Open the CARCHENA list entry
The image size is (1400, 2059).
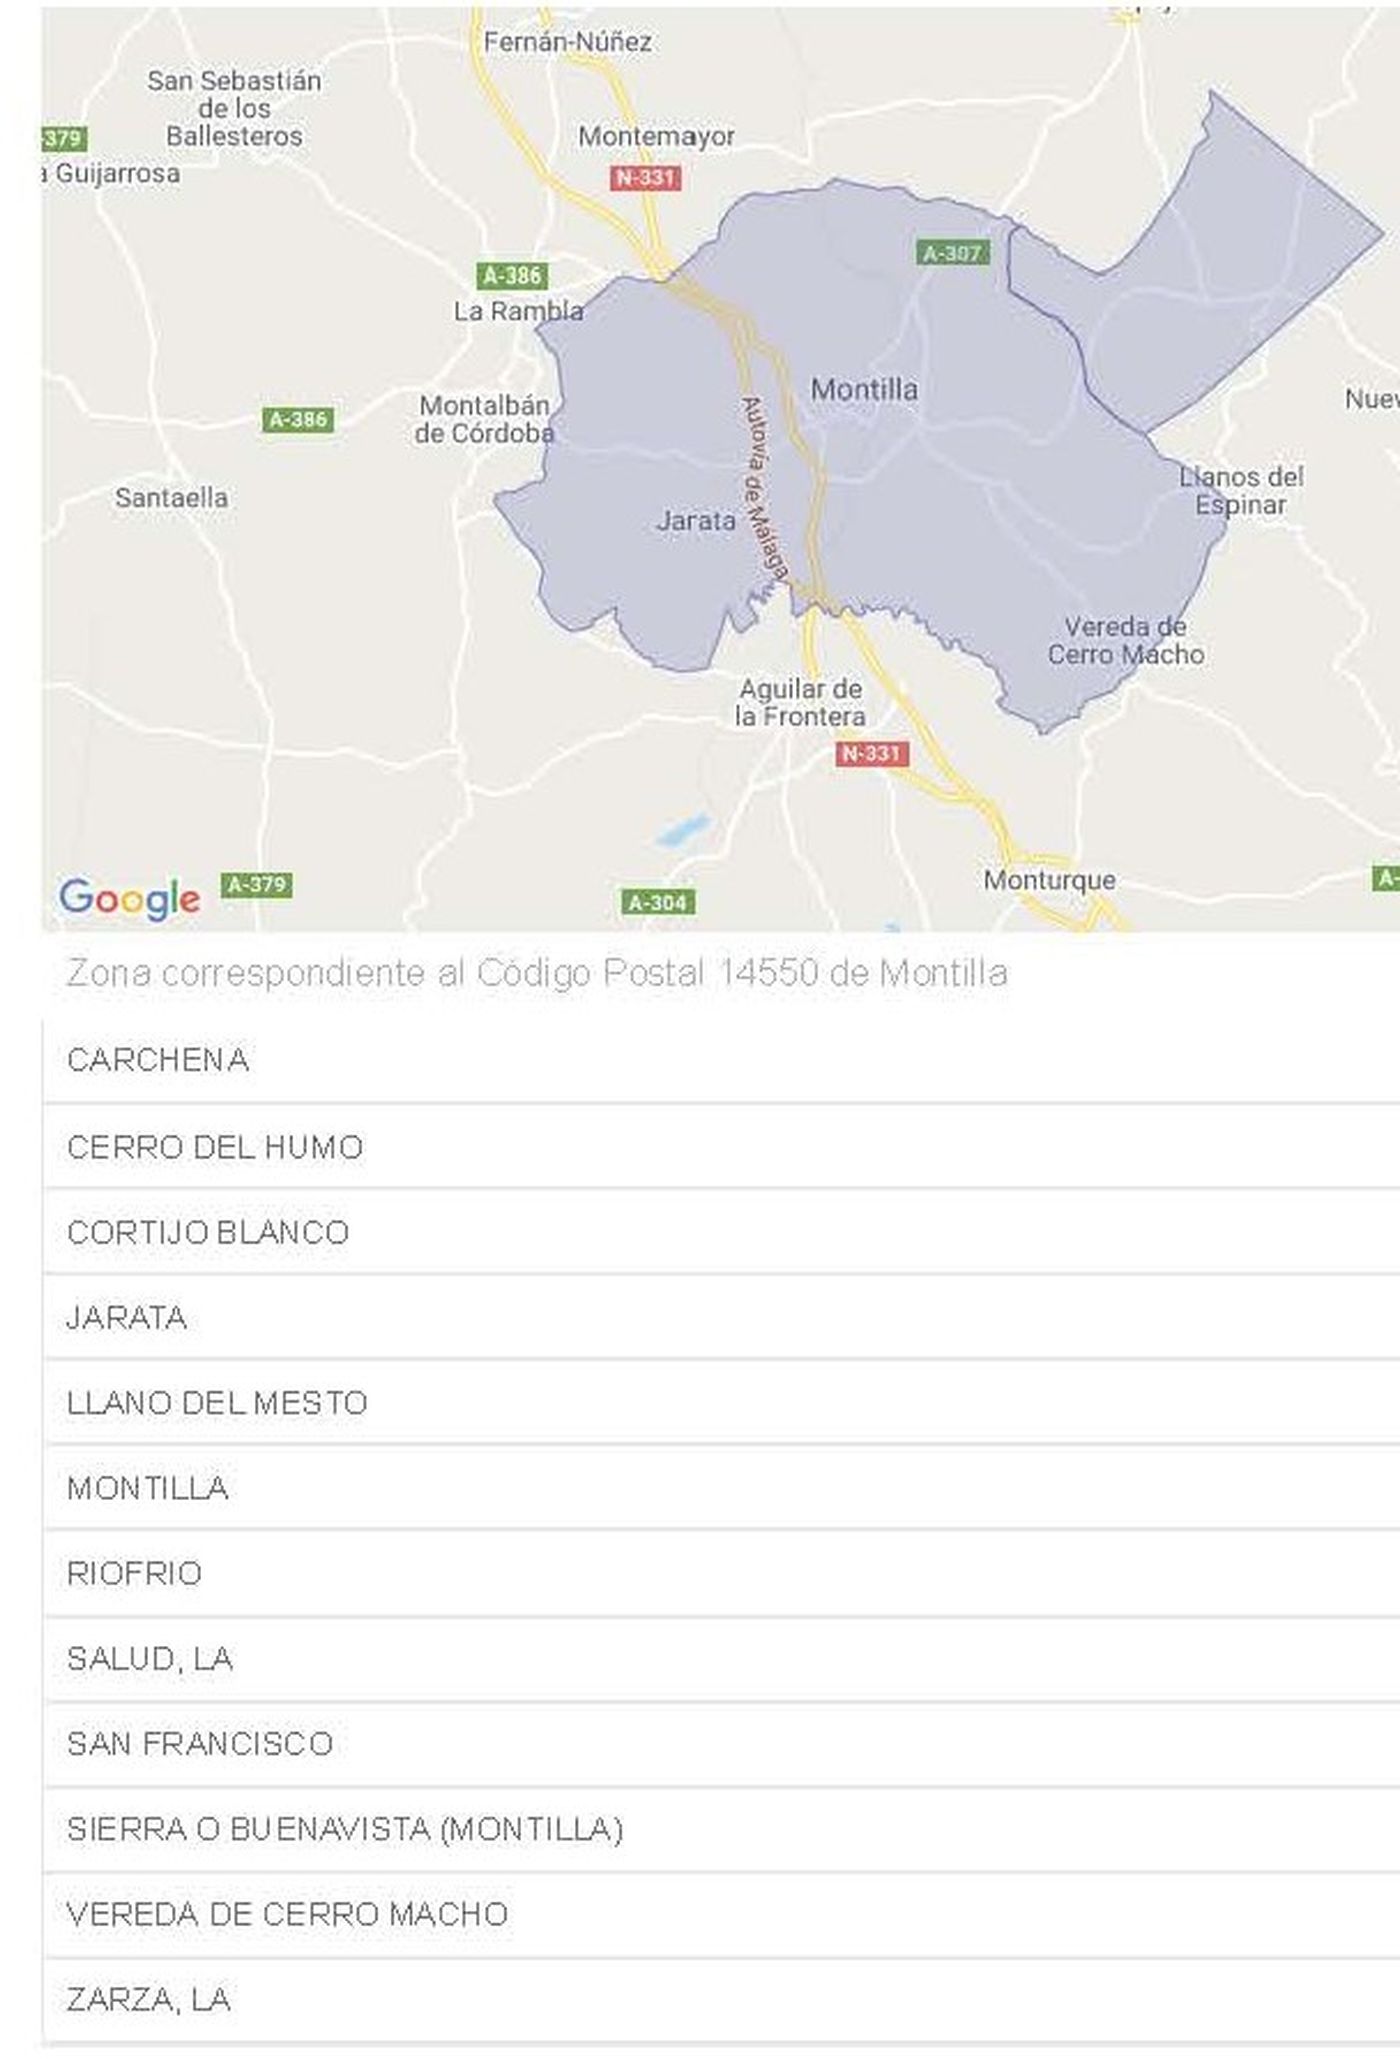(721, 1061)
